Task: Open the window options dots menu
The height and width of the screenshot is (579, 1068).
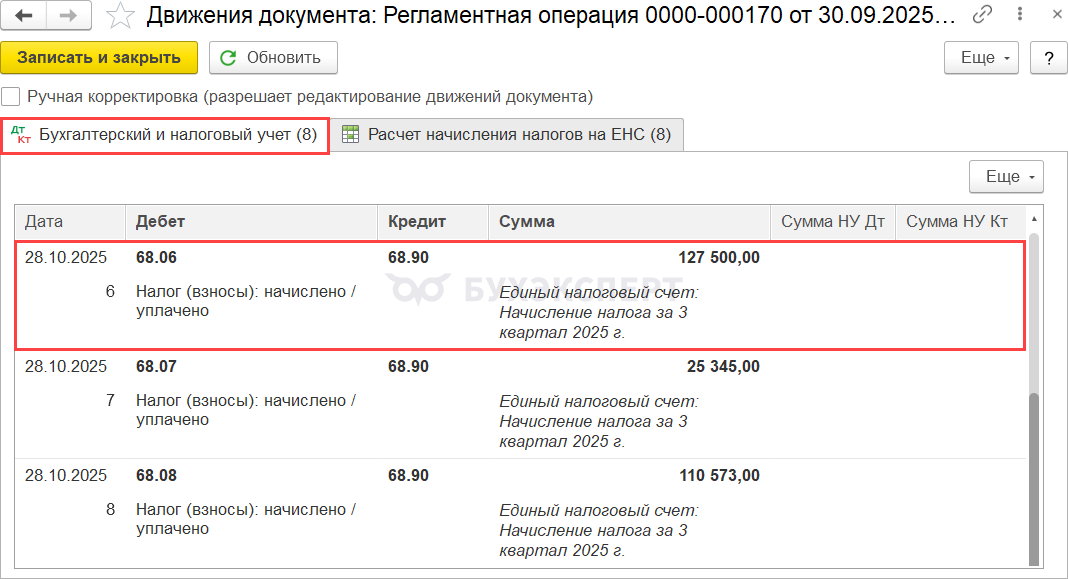Action: click(1016, 15)
